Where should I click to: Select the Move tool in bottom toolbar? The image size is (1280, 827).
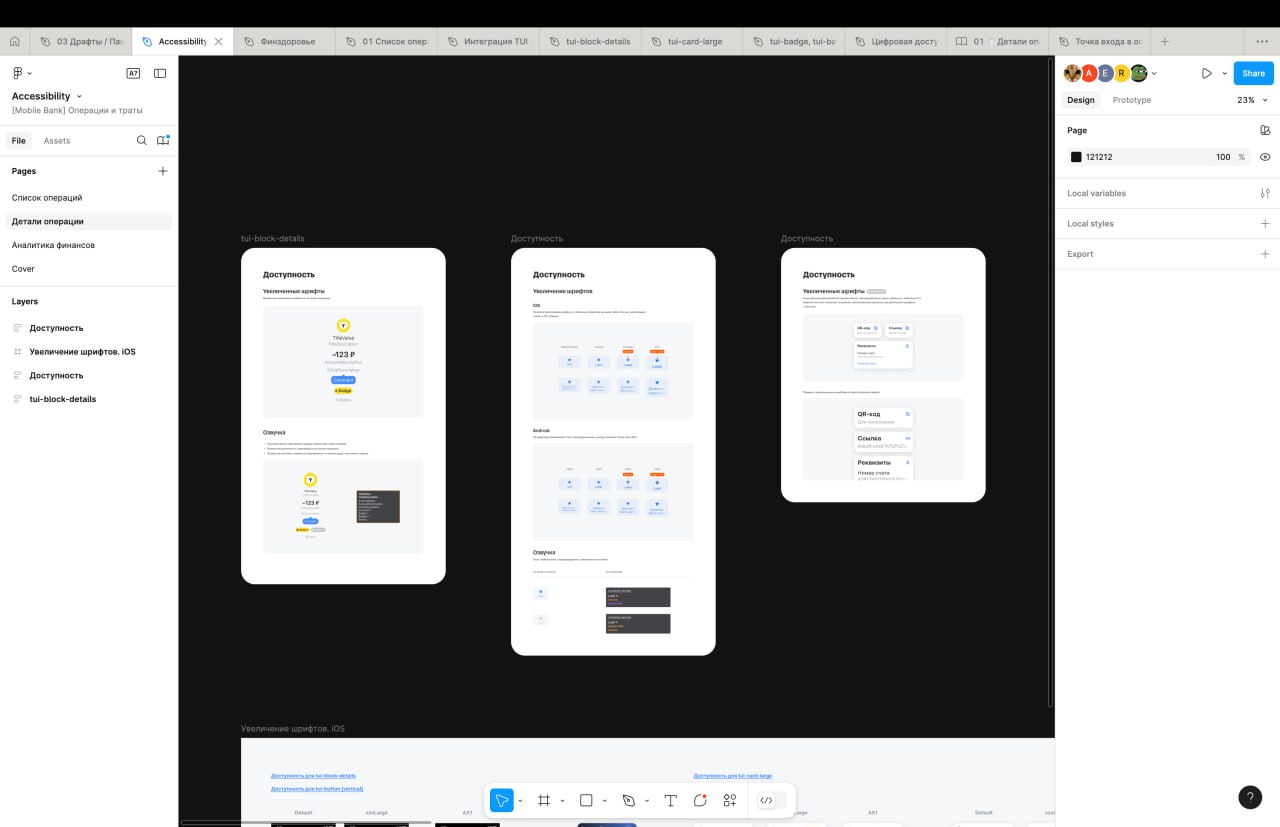click(502, 800)
